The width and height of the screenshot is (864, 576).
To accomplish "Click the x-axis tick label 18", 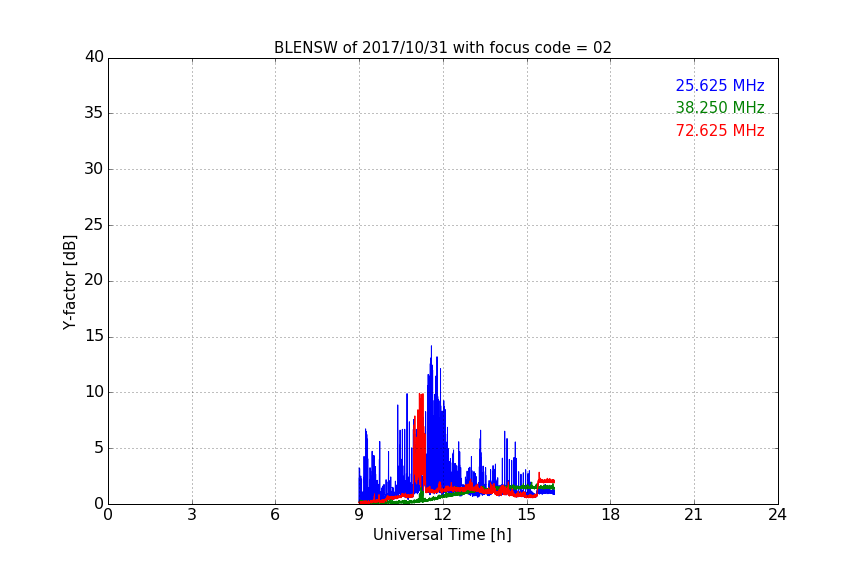I will point(611,515).
